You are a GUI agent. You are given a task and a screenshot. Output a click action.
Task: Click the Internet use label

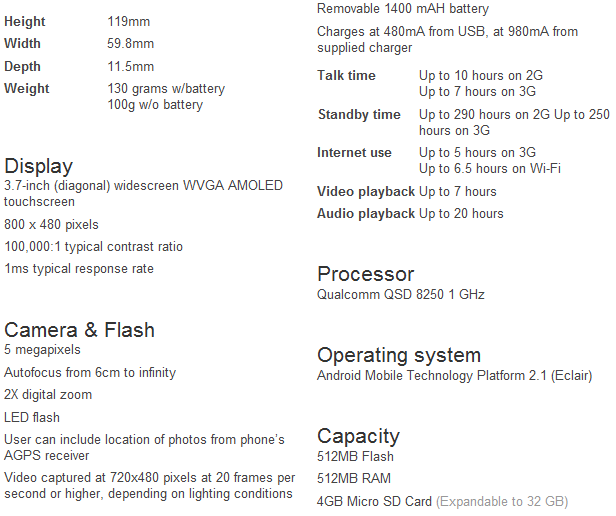[x=354, y=152]
